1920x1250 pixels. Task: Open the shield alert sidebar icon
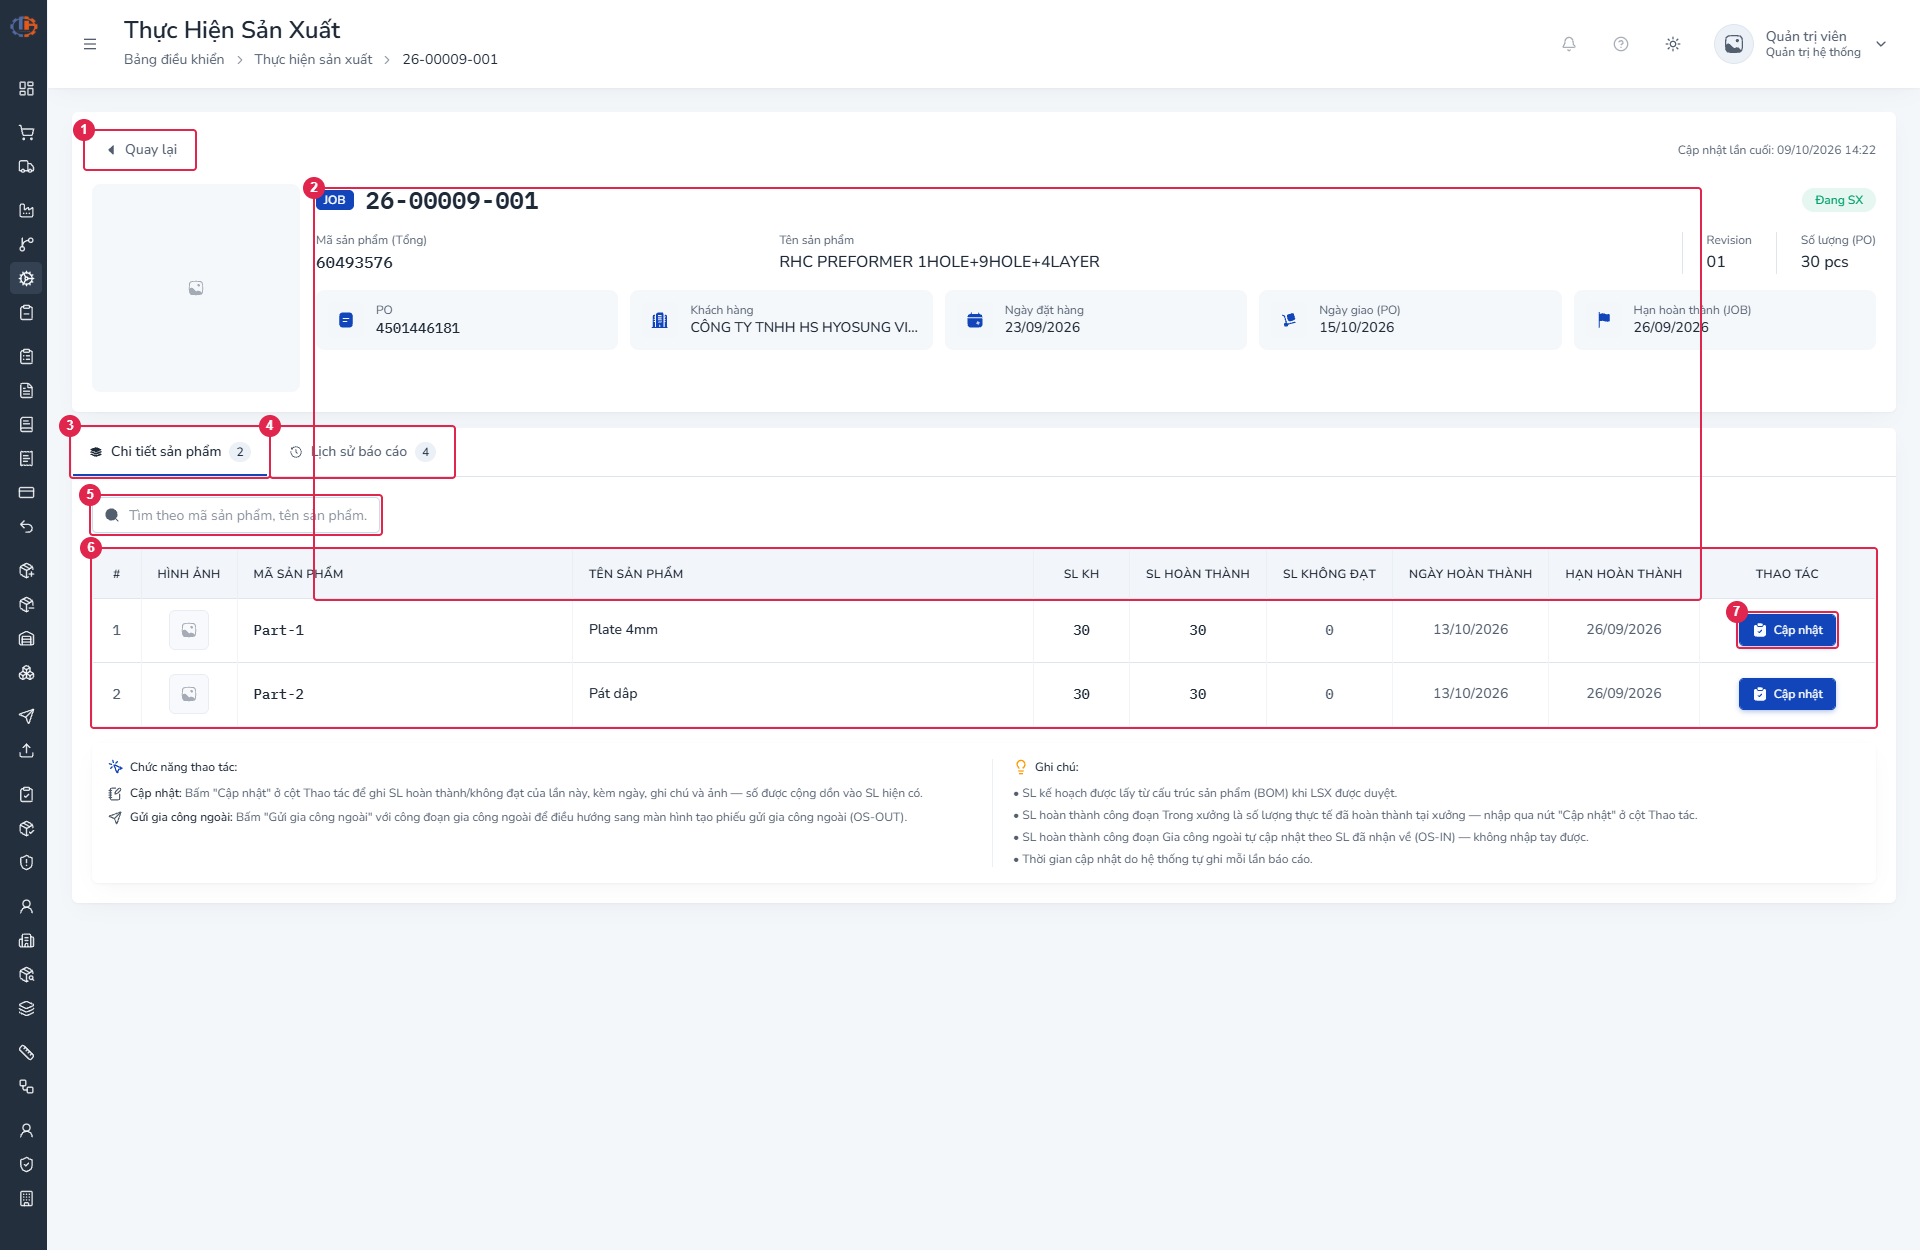click(x=26, y=862)
